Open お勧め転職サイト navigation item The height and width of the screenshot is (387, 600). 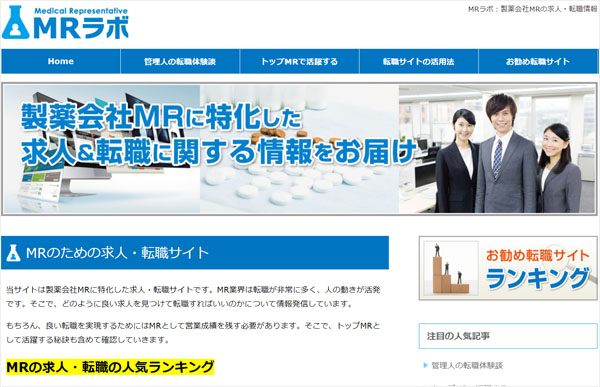[x=538, y=61]
